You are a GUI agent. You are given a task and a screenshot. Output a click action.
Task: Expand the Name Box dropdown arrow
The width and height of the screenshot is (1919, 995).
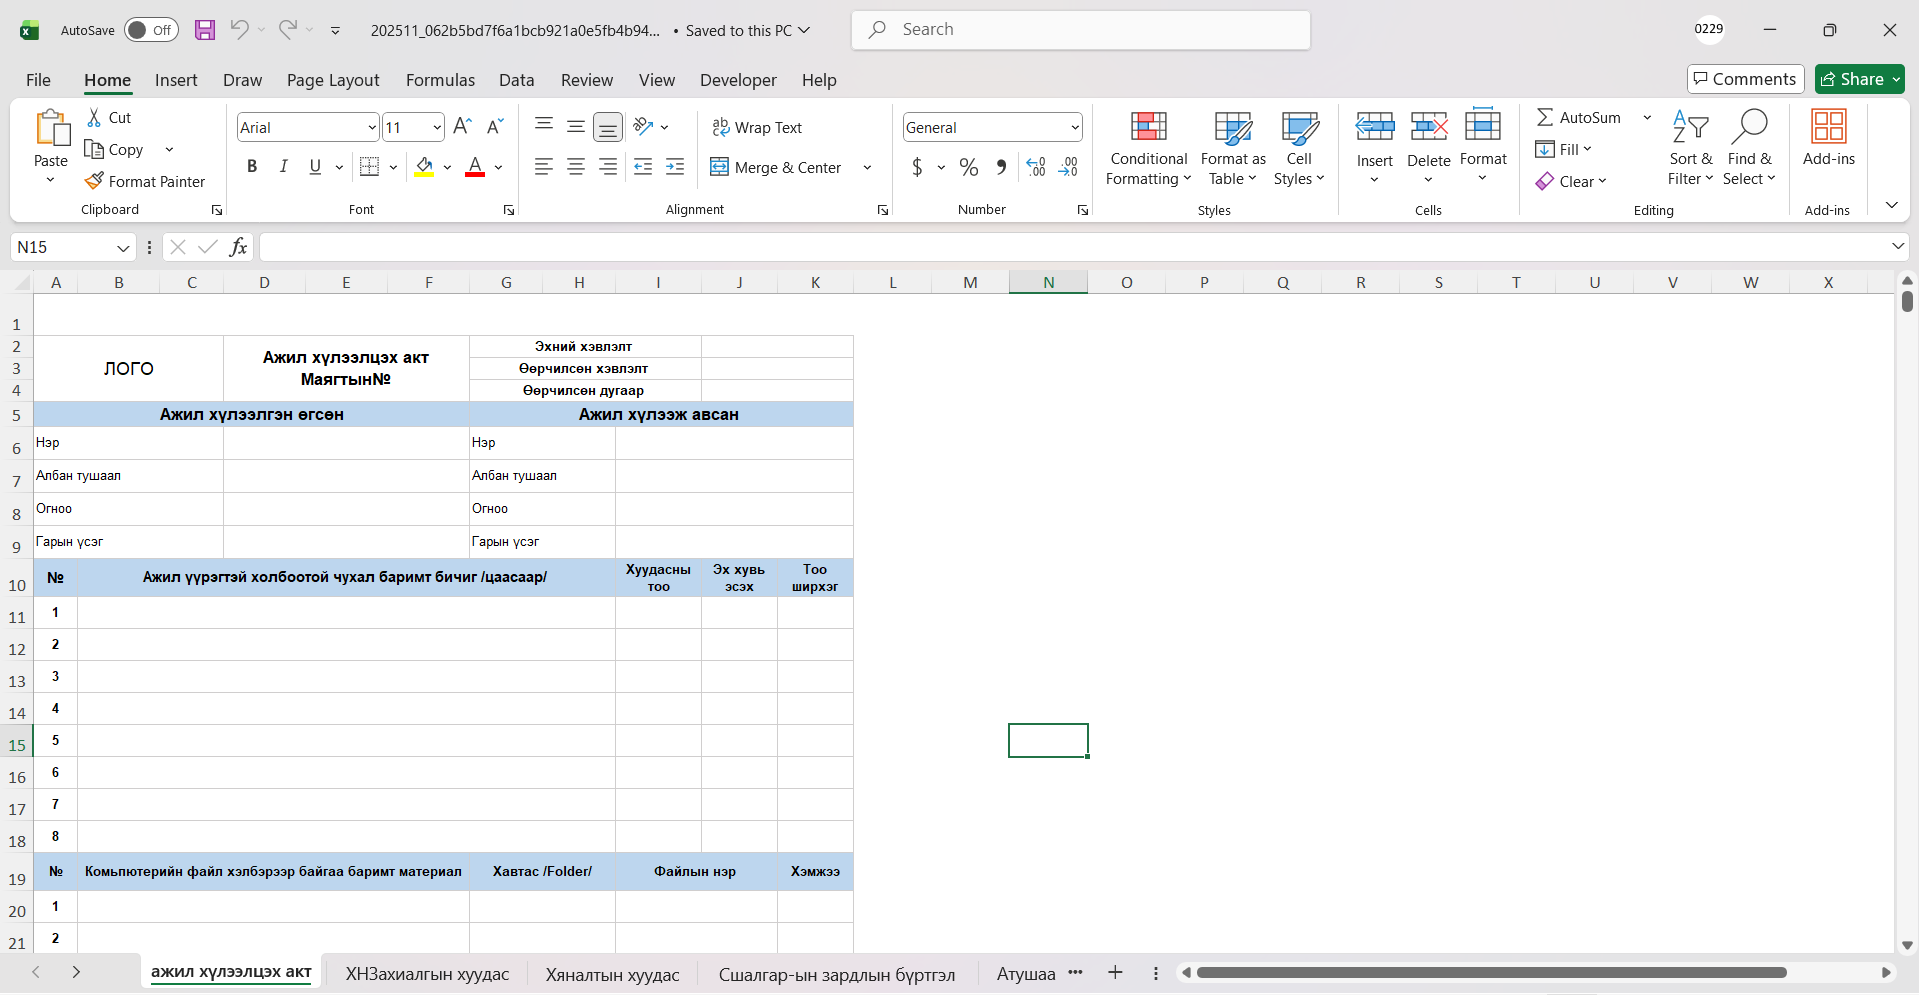123,248
